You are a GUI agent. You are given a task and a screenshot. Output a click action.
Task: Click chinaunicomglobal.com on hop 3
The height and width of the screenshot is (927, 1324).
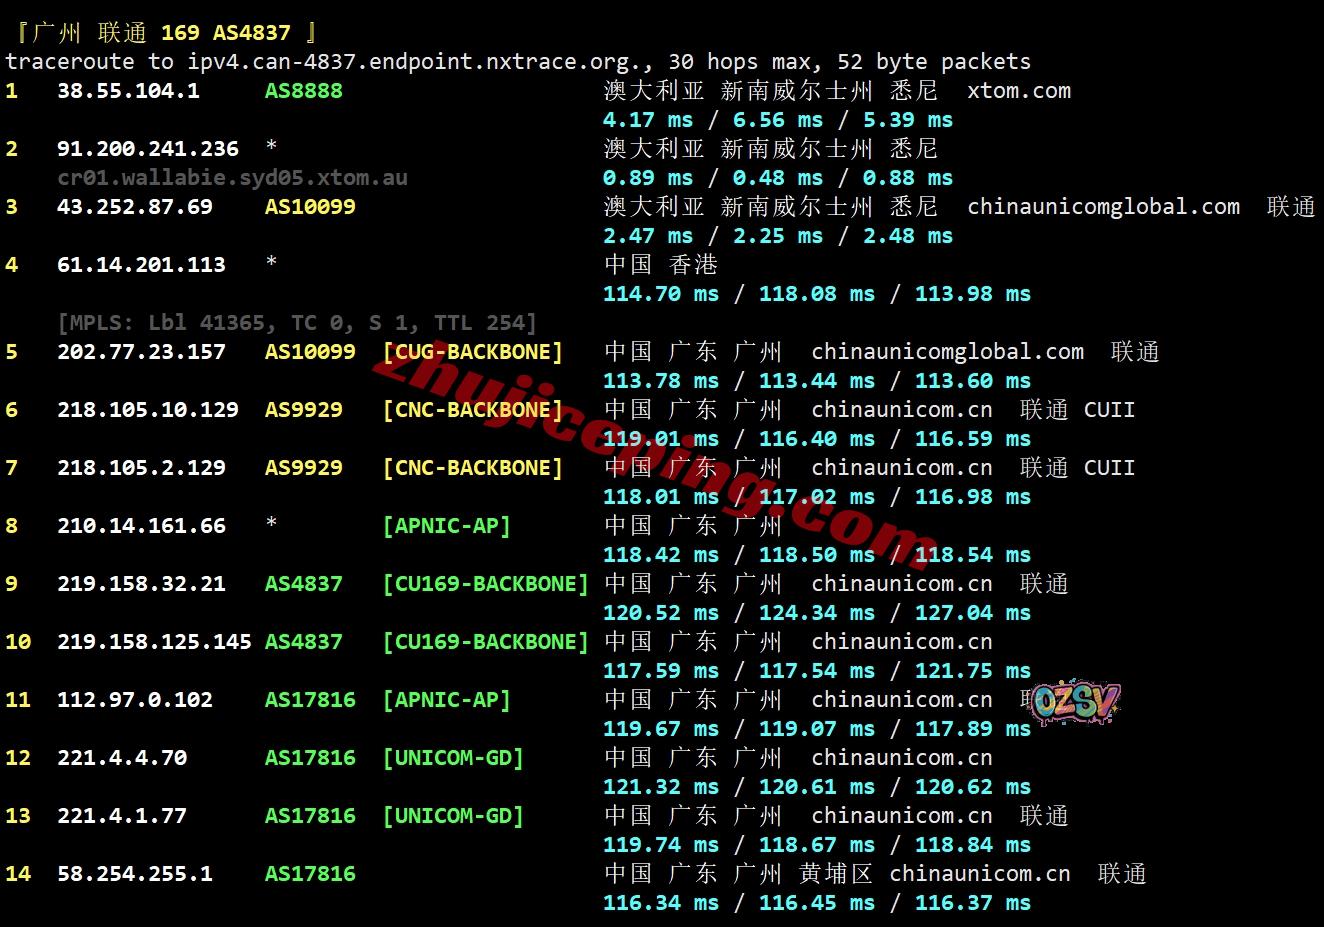(x=1103, y=207)
